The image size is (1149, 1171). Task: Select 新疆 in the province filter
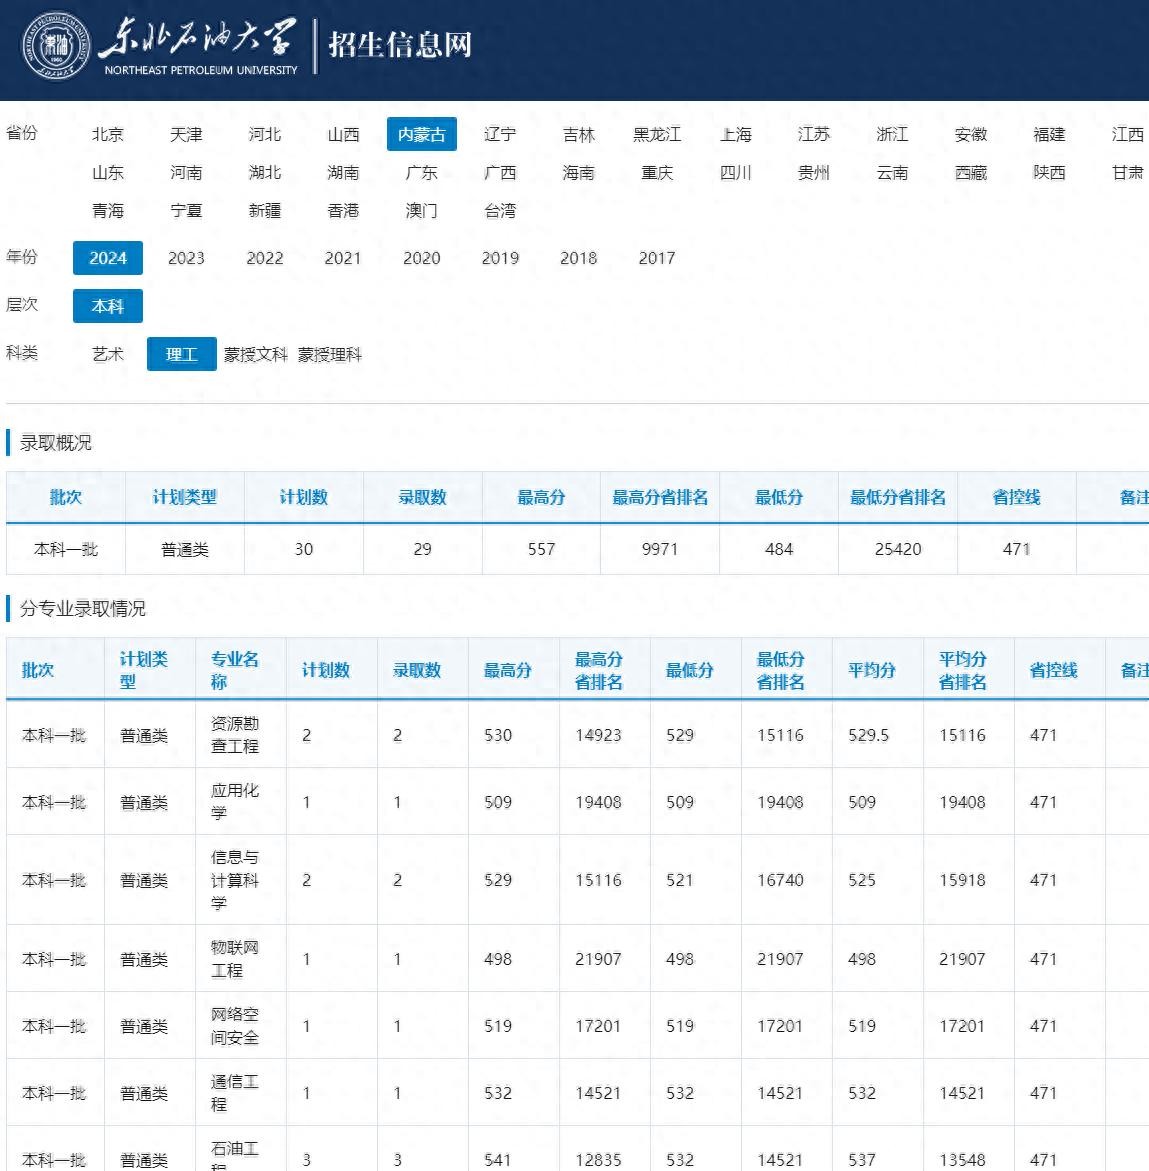(x=265, y=211)
